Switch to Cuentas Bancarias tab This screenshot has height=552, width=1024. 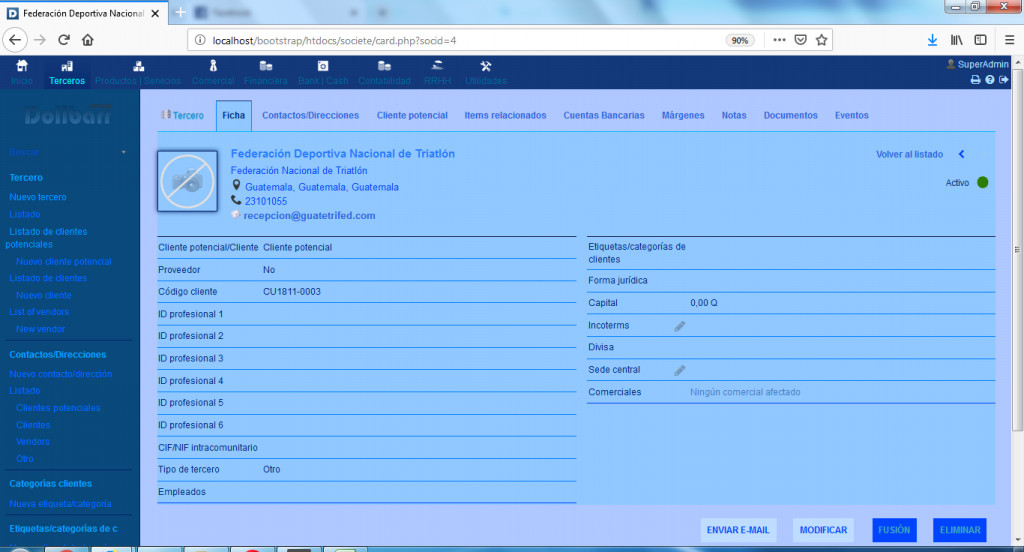[x=604, y=115]
